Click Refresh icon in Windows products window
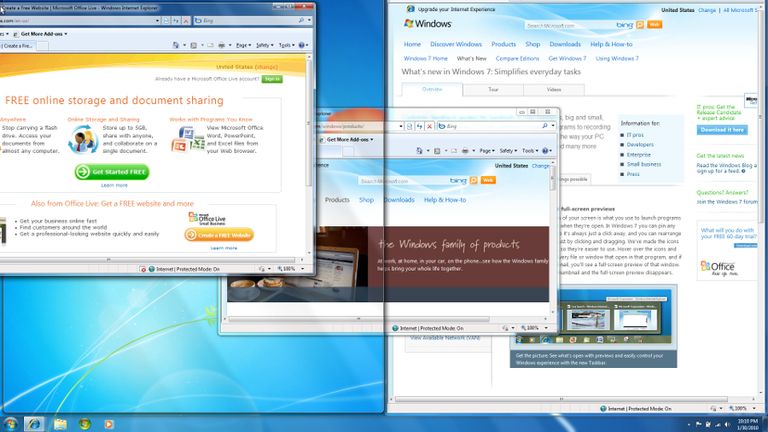The image size is (768, 432). (x=419, y=126)
